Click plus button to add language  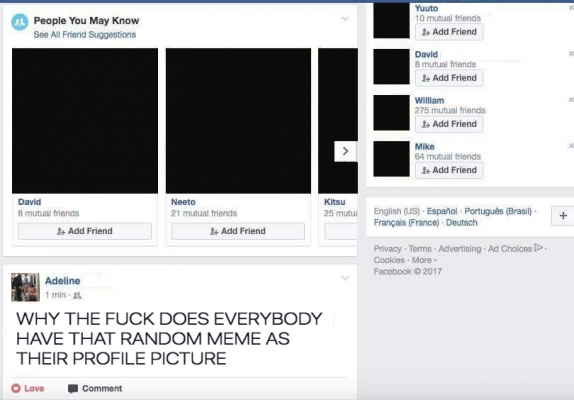tap(563, 216)
